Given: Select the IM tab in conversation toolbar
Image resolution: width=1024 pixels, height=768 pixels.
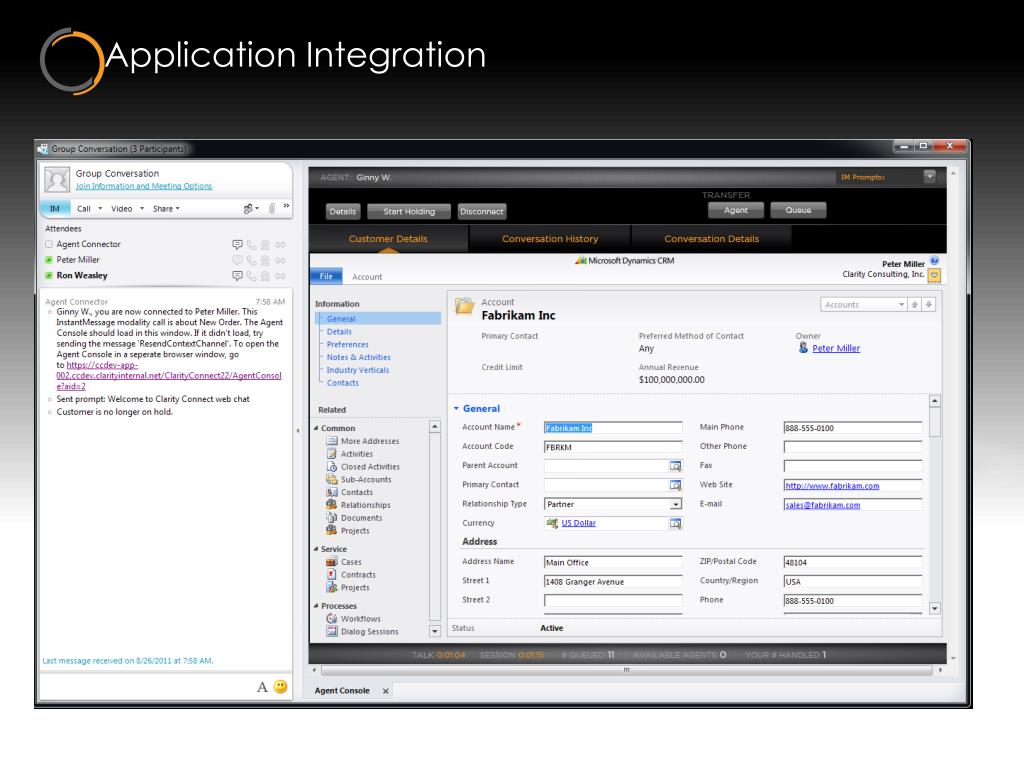Looking at the screenshot, I should point(55,209).
